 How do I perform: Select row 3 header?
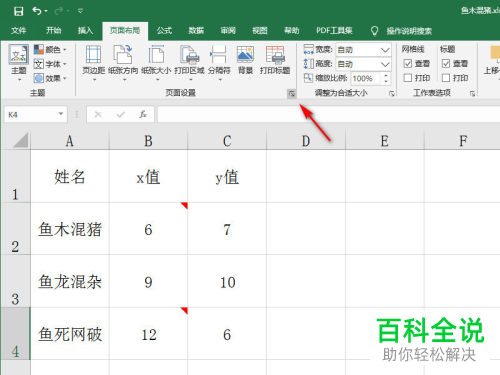(15, 281)
